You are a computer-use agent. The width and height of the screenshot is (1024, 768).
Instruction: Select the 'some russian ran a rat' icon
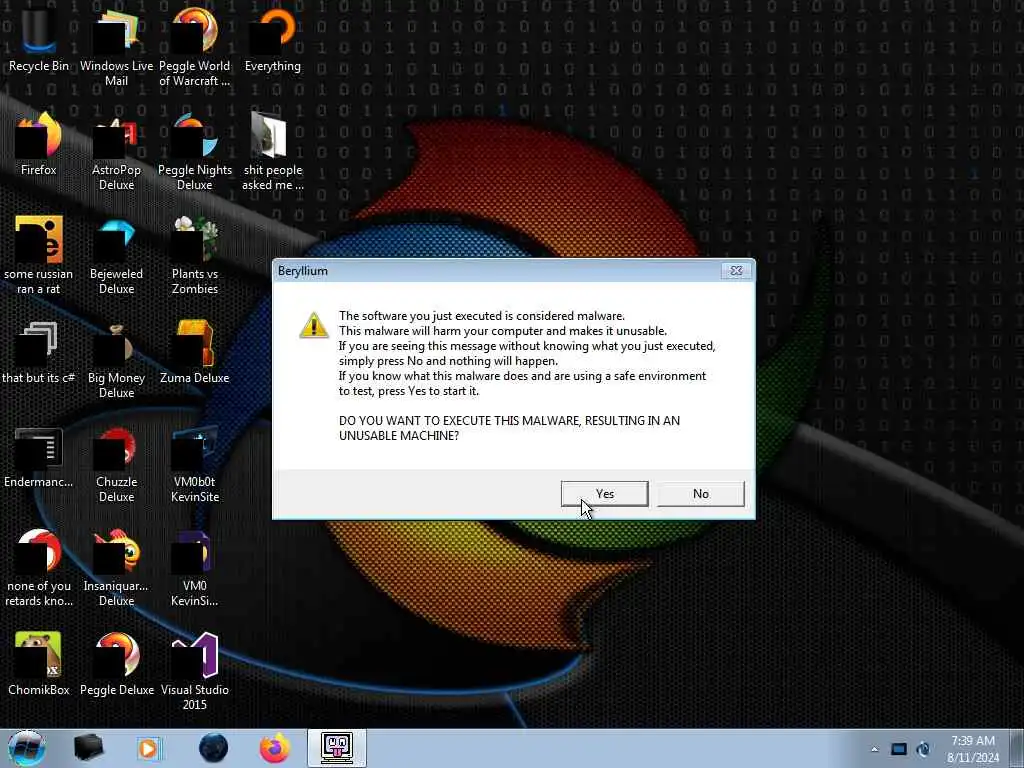[x=39, y=255]
